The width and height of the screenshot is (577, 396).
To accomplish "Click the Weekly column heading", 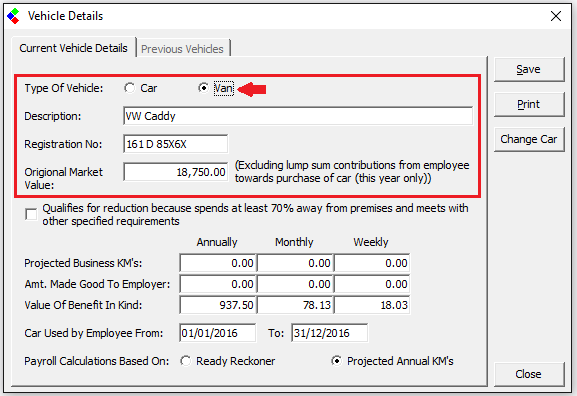I will click(x=371, y=242).
